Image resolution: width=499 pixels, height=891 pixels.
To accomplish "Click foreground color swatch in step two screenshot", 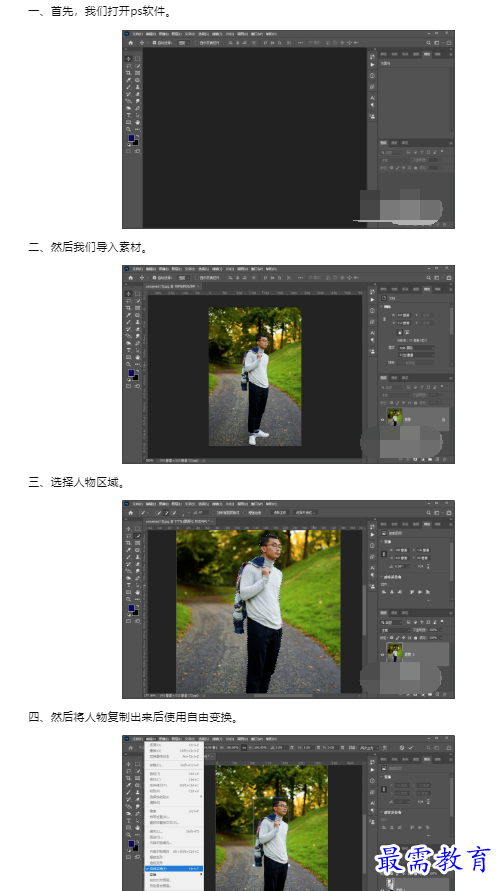I will [x=131, y=373].
